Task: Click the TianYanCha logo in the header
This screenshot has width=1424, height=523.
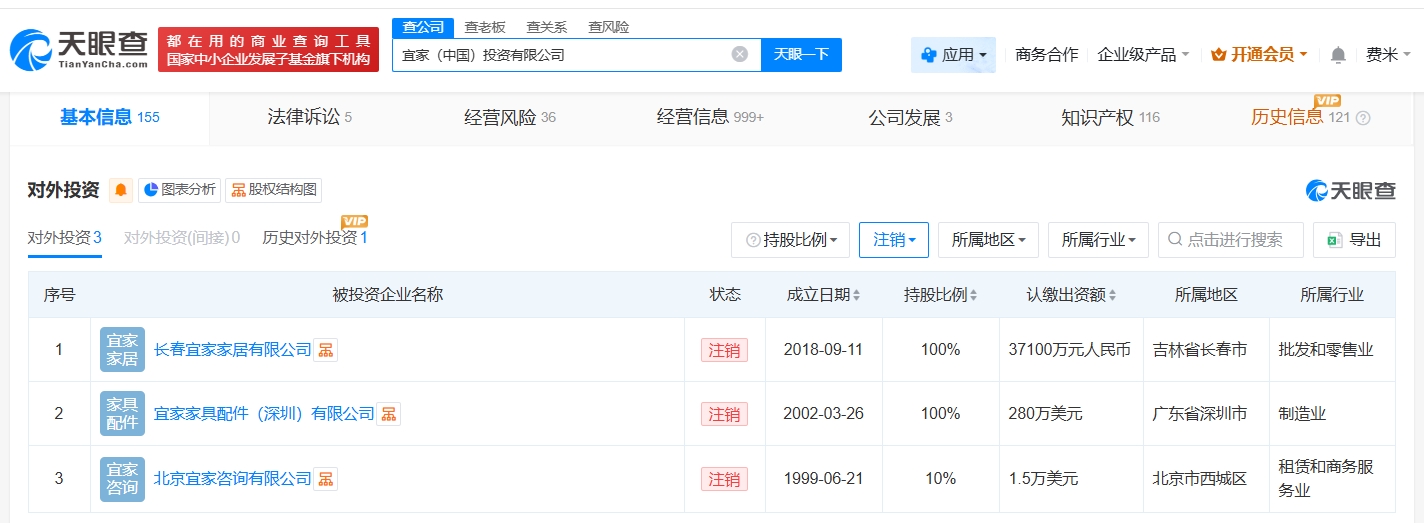Action: point(78,49)
